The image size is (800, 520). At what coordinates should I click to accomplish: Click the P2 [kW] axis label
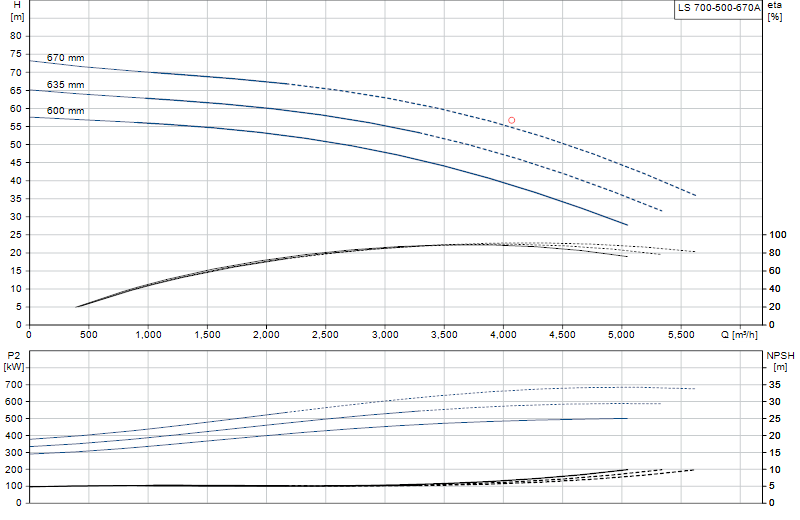coord(14,361)
